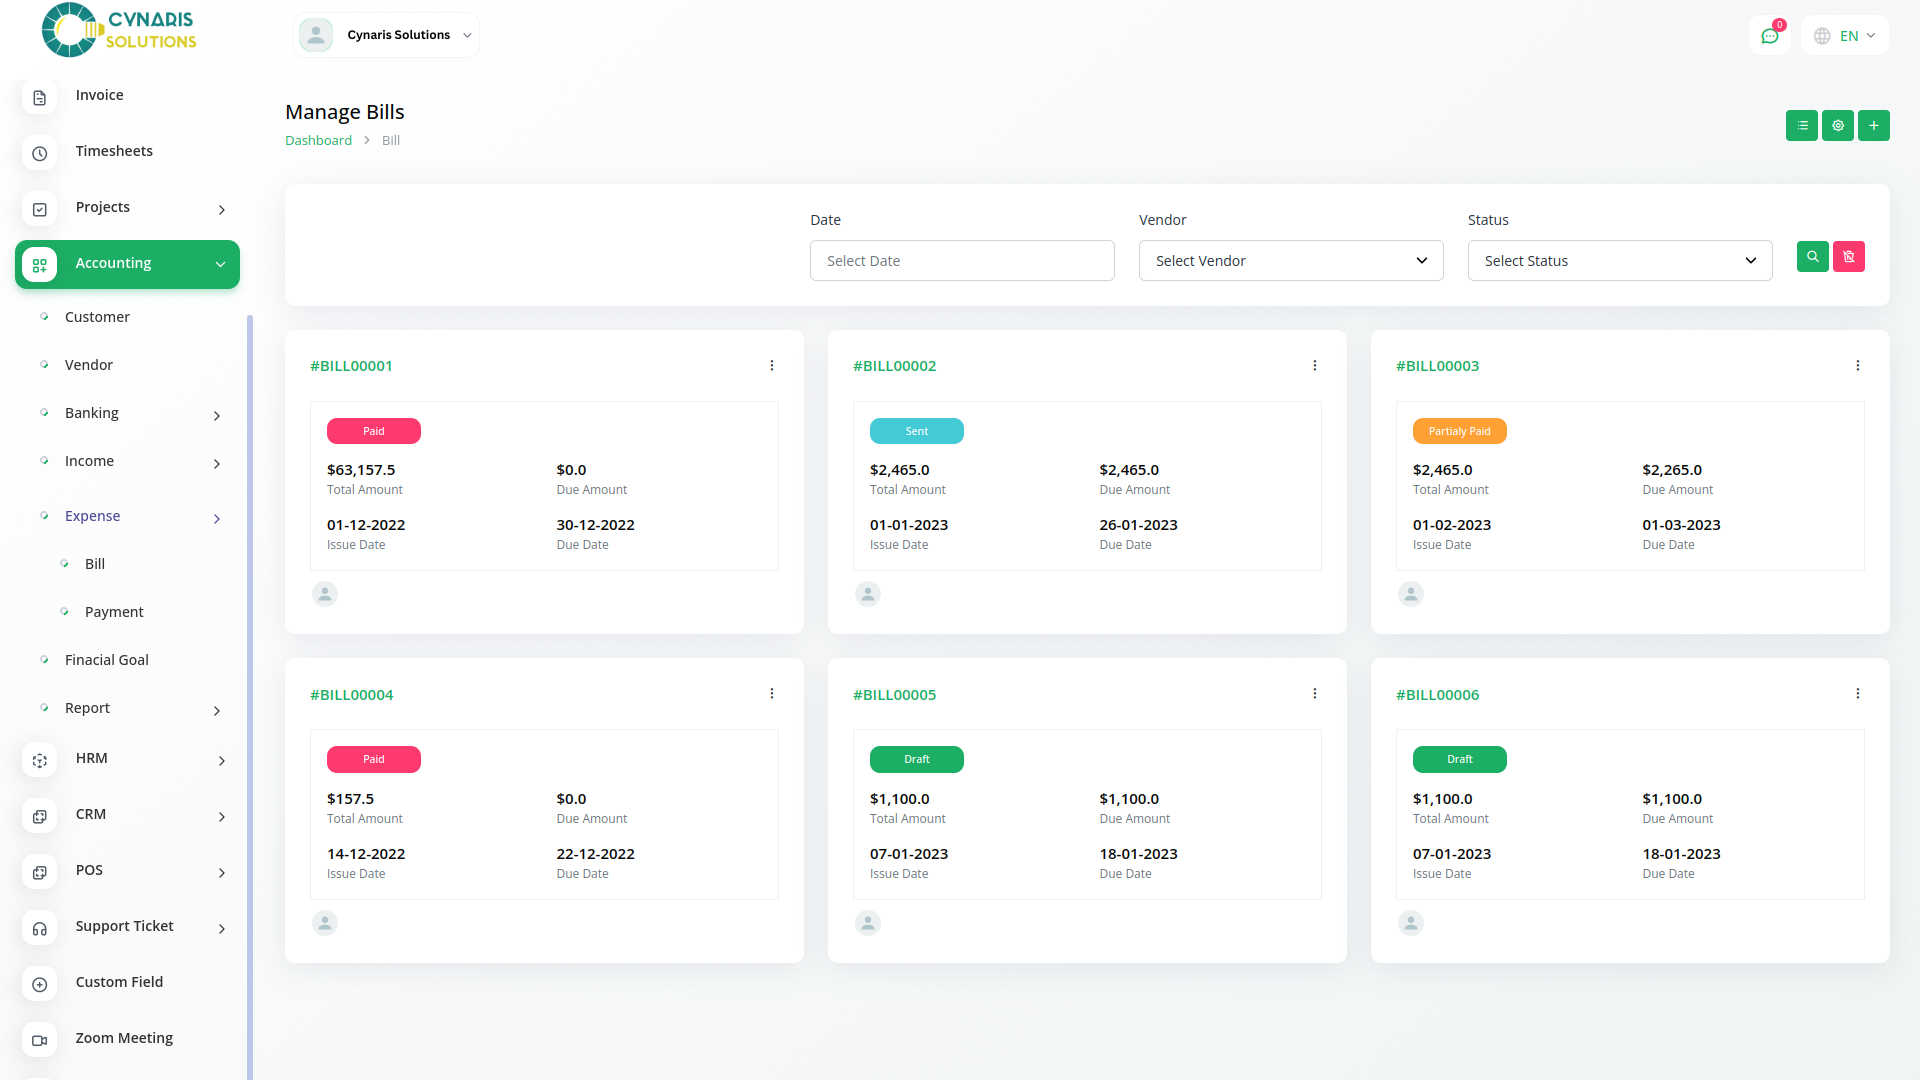1920x1080 pixels.
Task: Select Vendor in the sidebar
Action: coord(89,365)
